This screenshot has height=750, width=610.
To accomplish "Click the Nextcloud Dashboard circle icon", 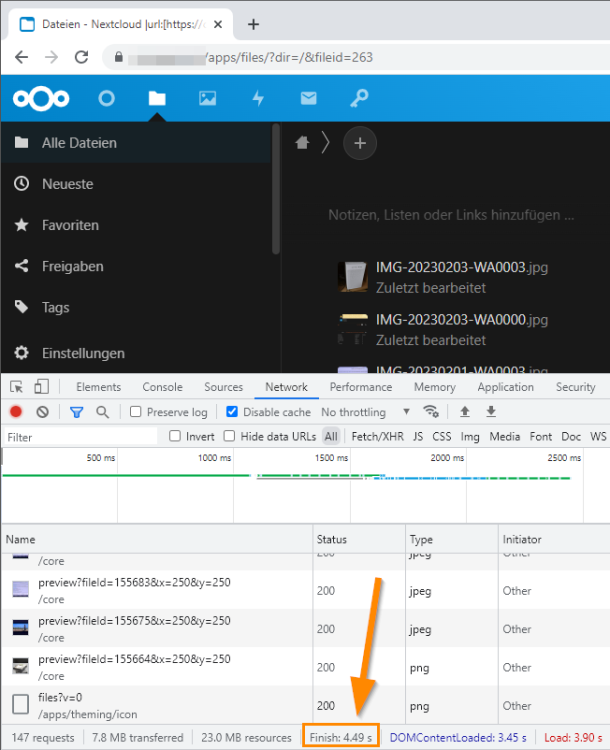I will 106,99.
